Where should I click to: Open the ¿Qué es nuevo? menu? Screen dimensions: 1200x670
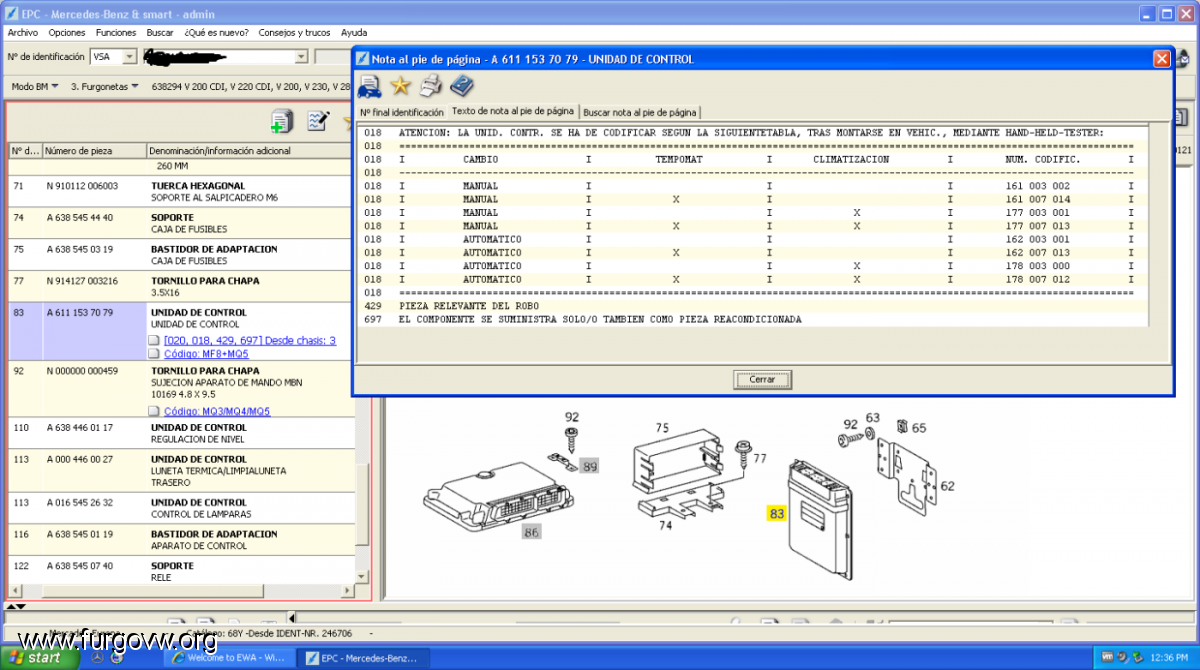click(x=216, y=33)
